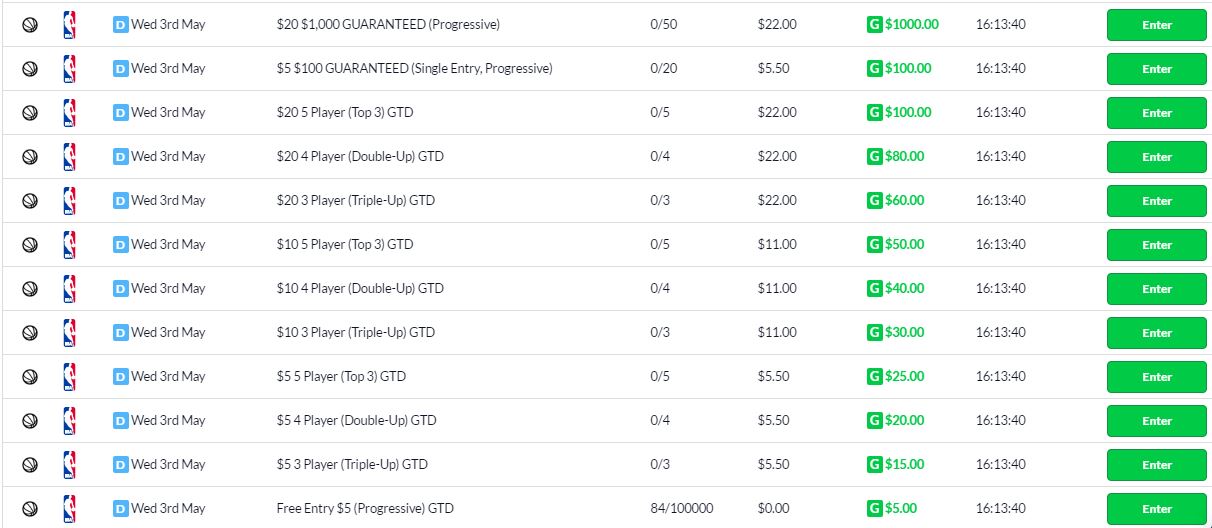Enter the $5 5 Player Top 3 contest

tap(1157, 377)
